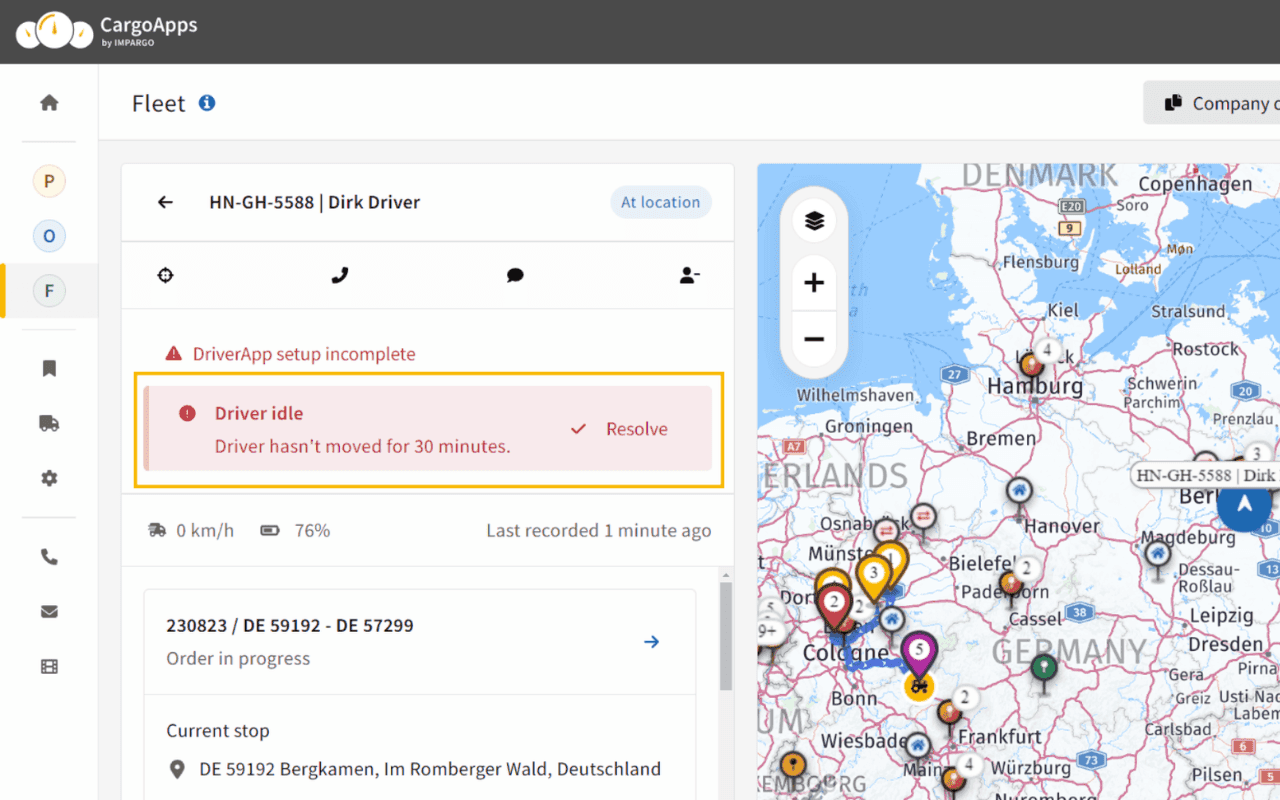This screenshot has width=1280, height=800.
Task: Open the Home icon in sidebar
Action: click(x=49, y=103)
